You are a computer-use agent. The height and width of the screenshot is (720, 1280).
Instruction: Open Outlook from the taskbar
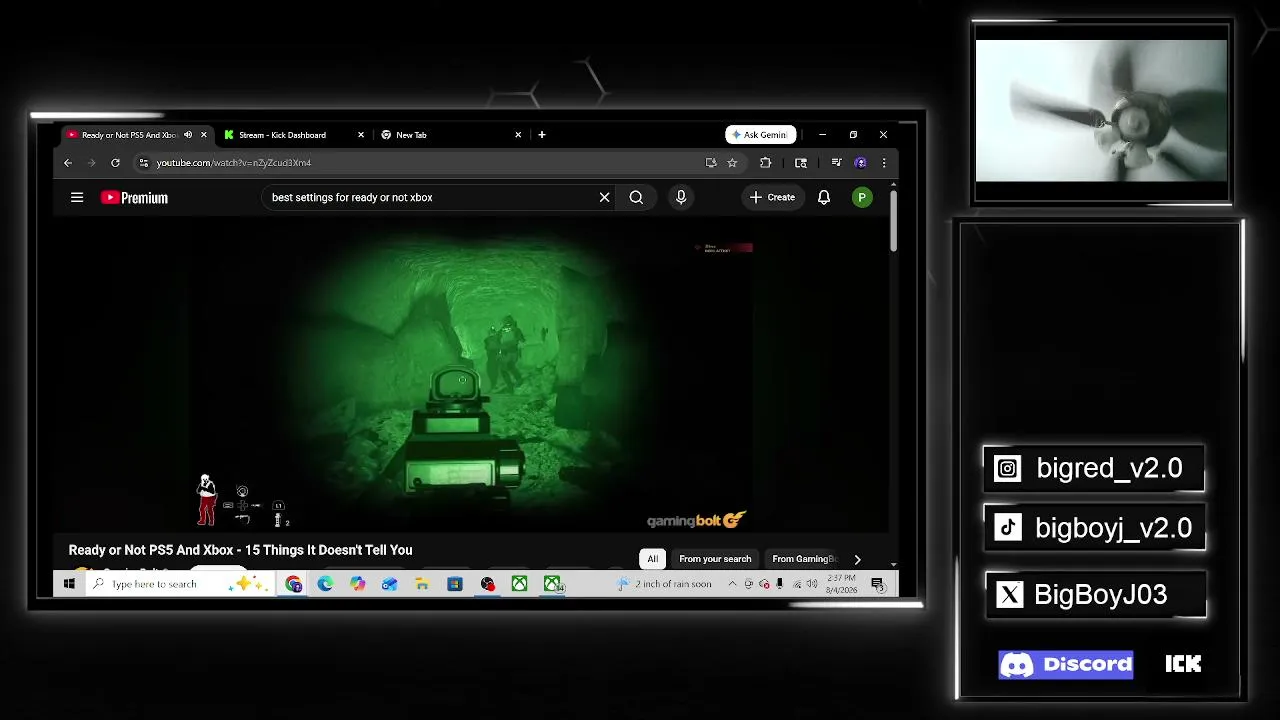[389, 584]
